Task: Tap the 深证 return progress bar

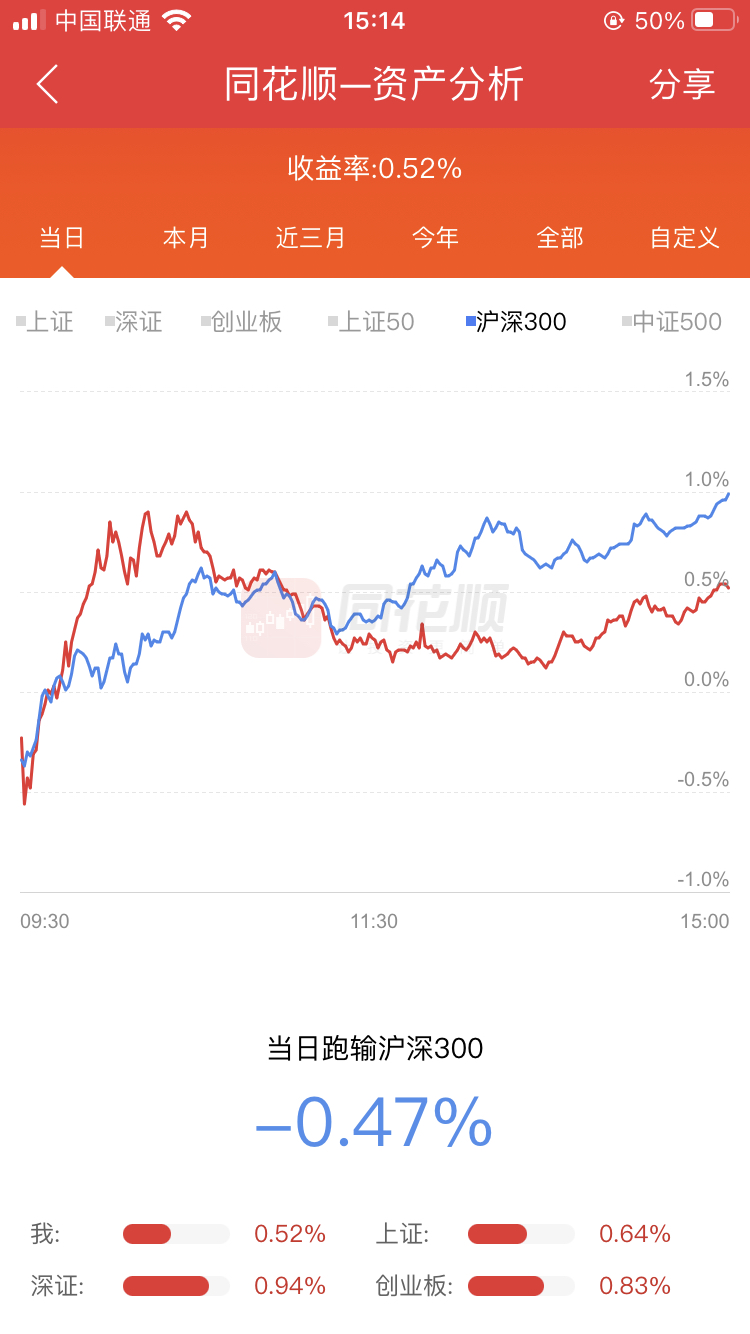Action: (x=176, y=1286)
